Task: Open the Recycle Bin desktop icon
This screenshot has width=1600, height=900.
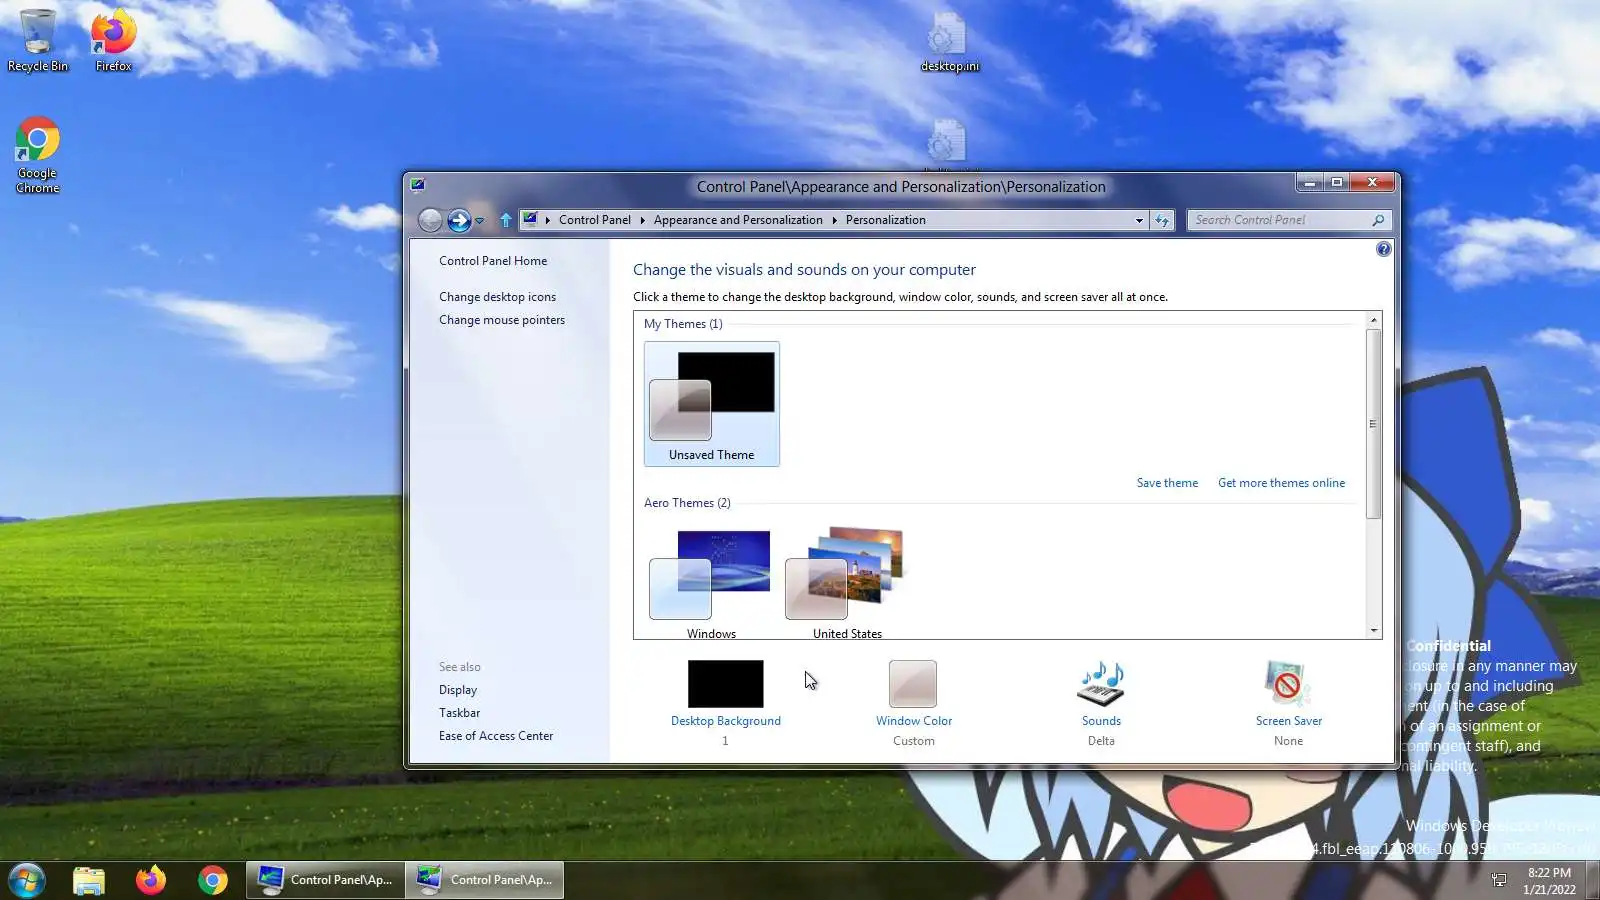Action: pyautogui.click(x=38, y=41)
